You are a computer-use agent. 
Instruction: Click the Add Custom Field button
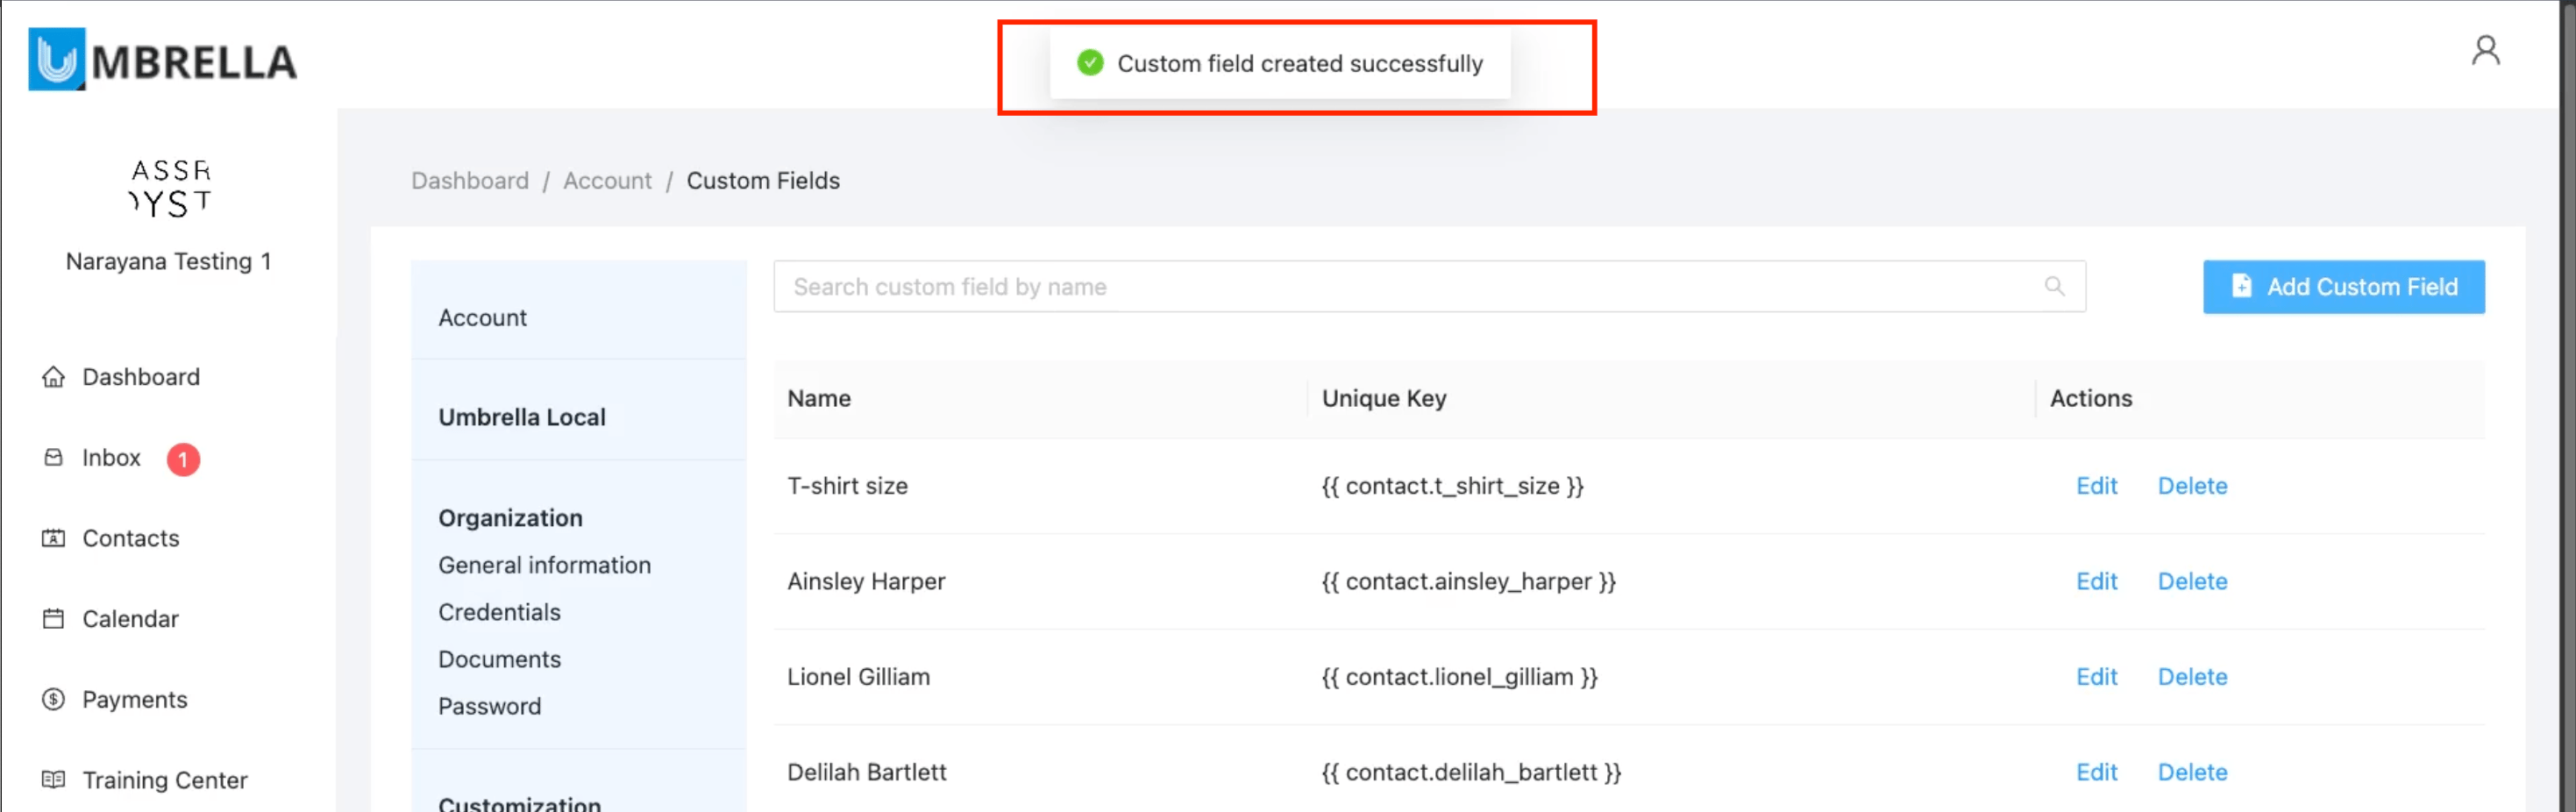point(2343,287)
